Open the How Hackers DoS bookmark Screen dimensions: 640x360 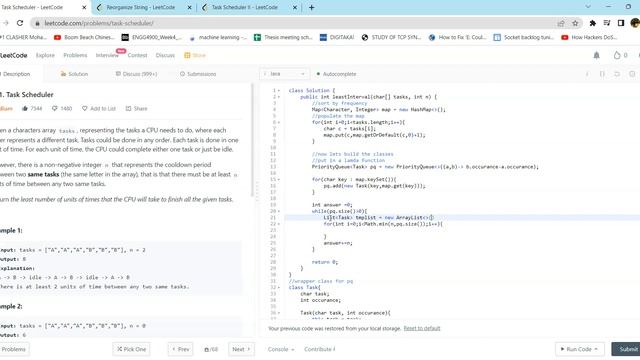589,37
